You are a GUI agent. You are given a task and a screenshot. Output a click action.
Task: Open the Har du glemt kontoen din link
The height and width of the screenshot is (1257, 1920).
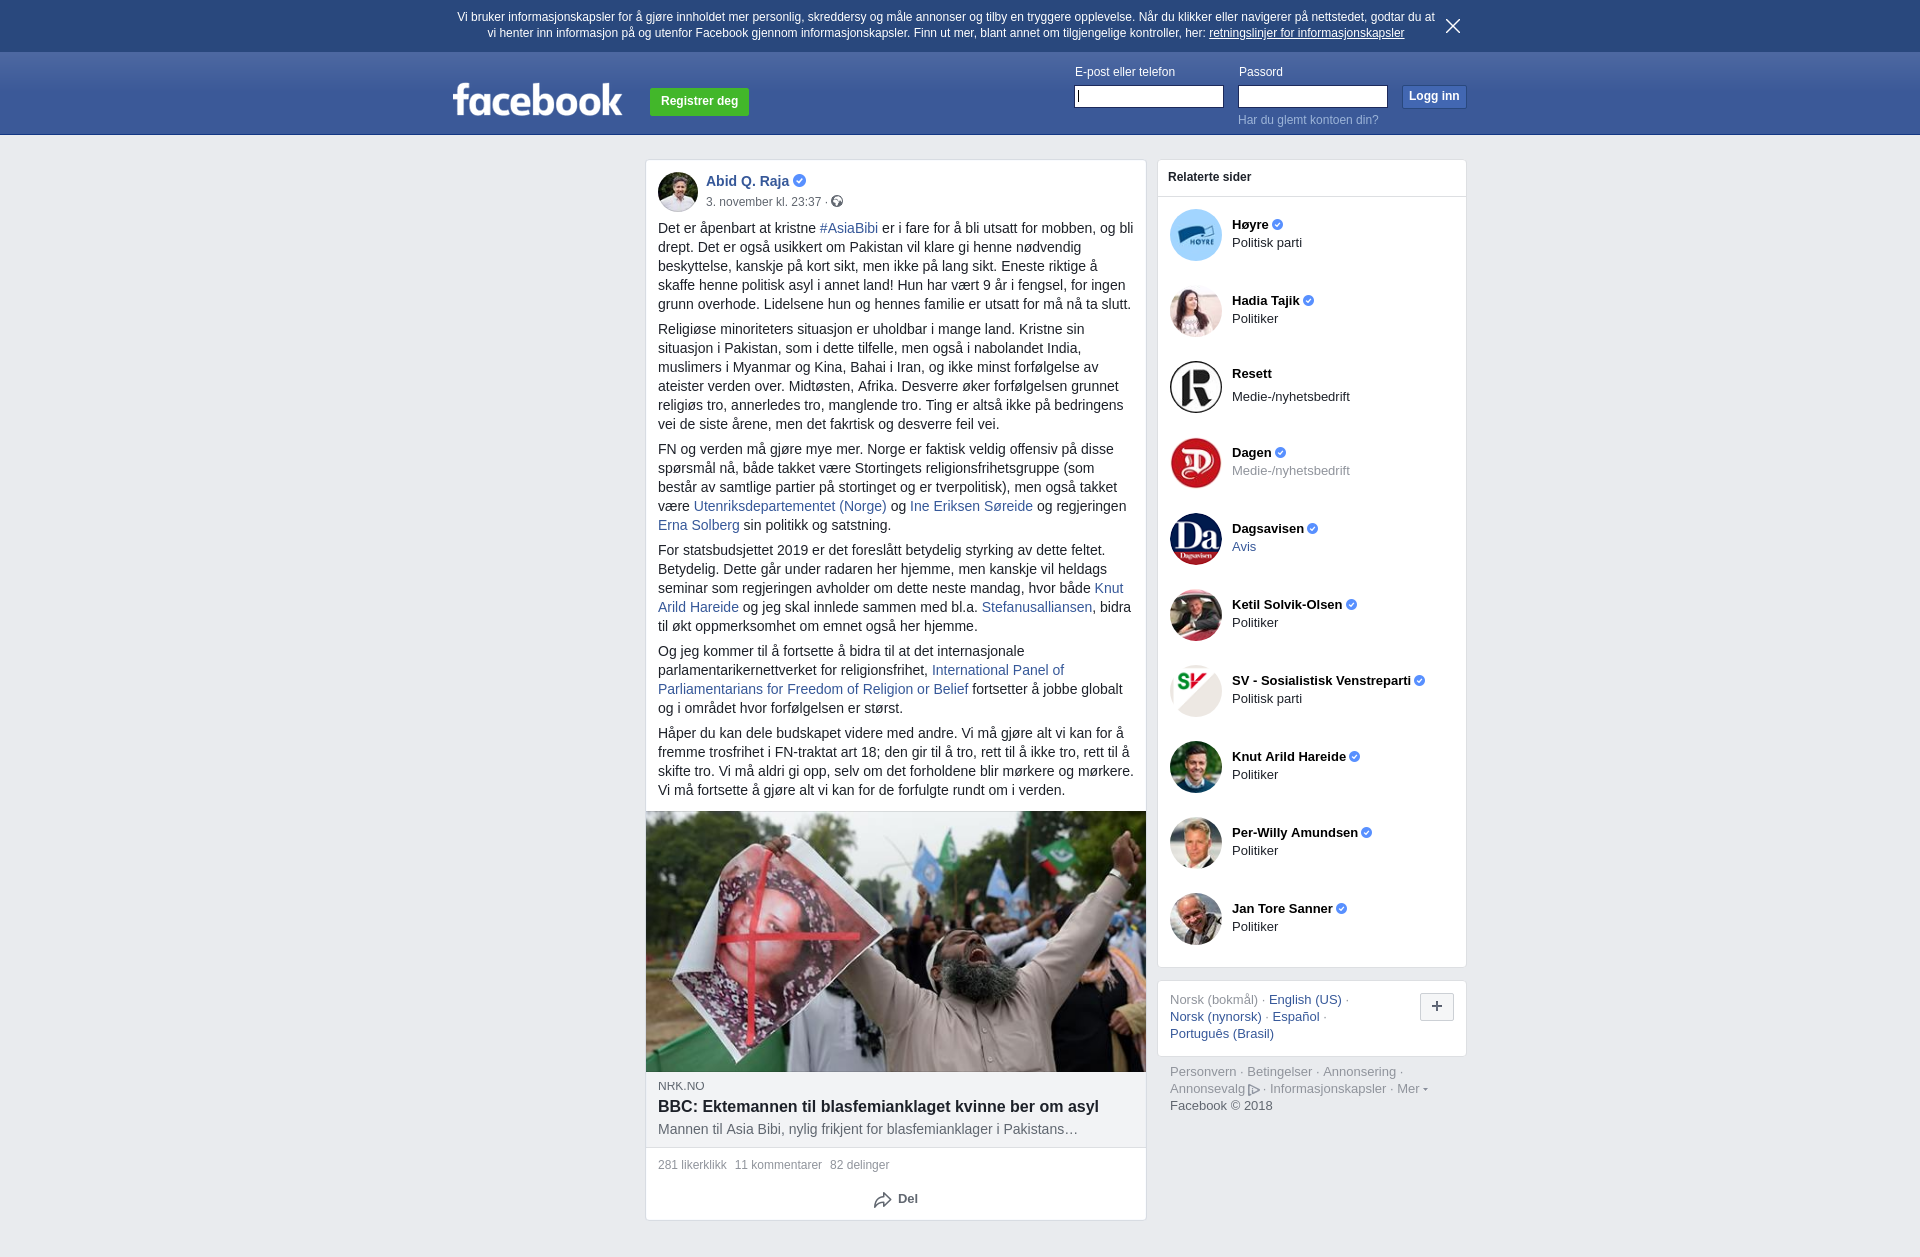click(1308, 120)
